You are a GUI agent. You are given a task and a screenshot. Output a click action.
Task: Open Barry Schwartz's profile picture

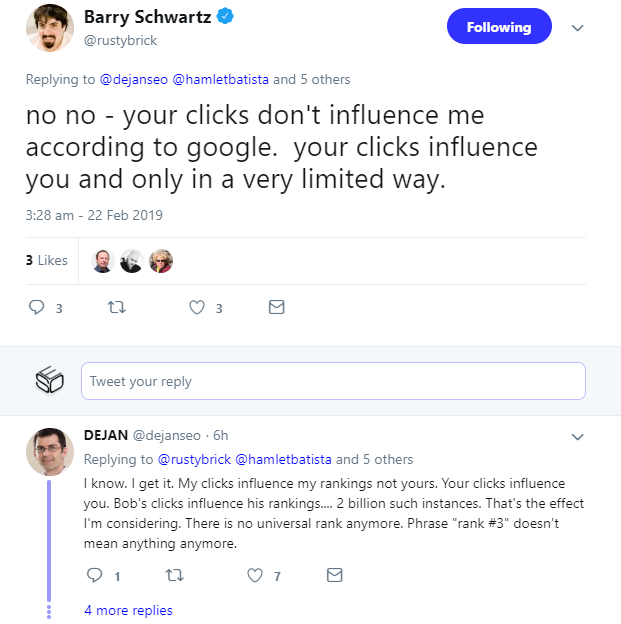point(48,26)
